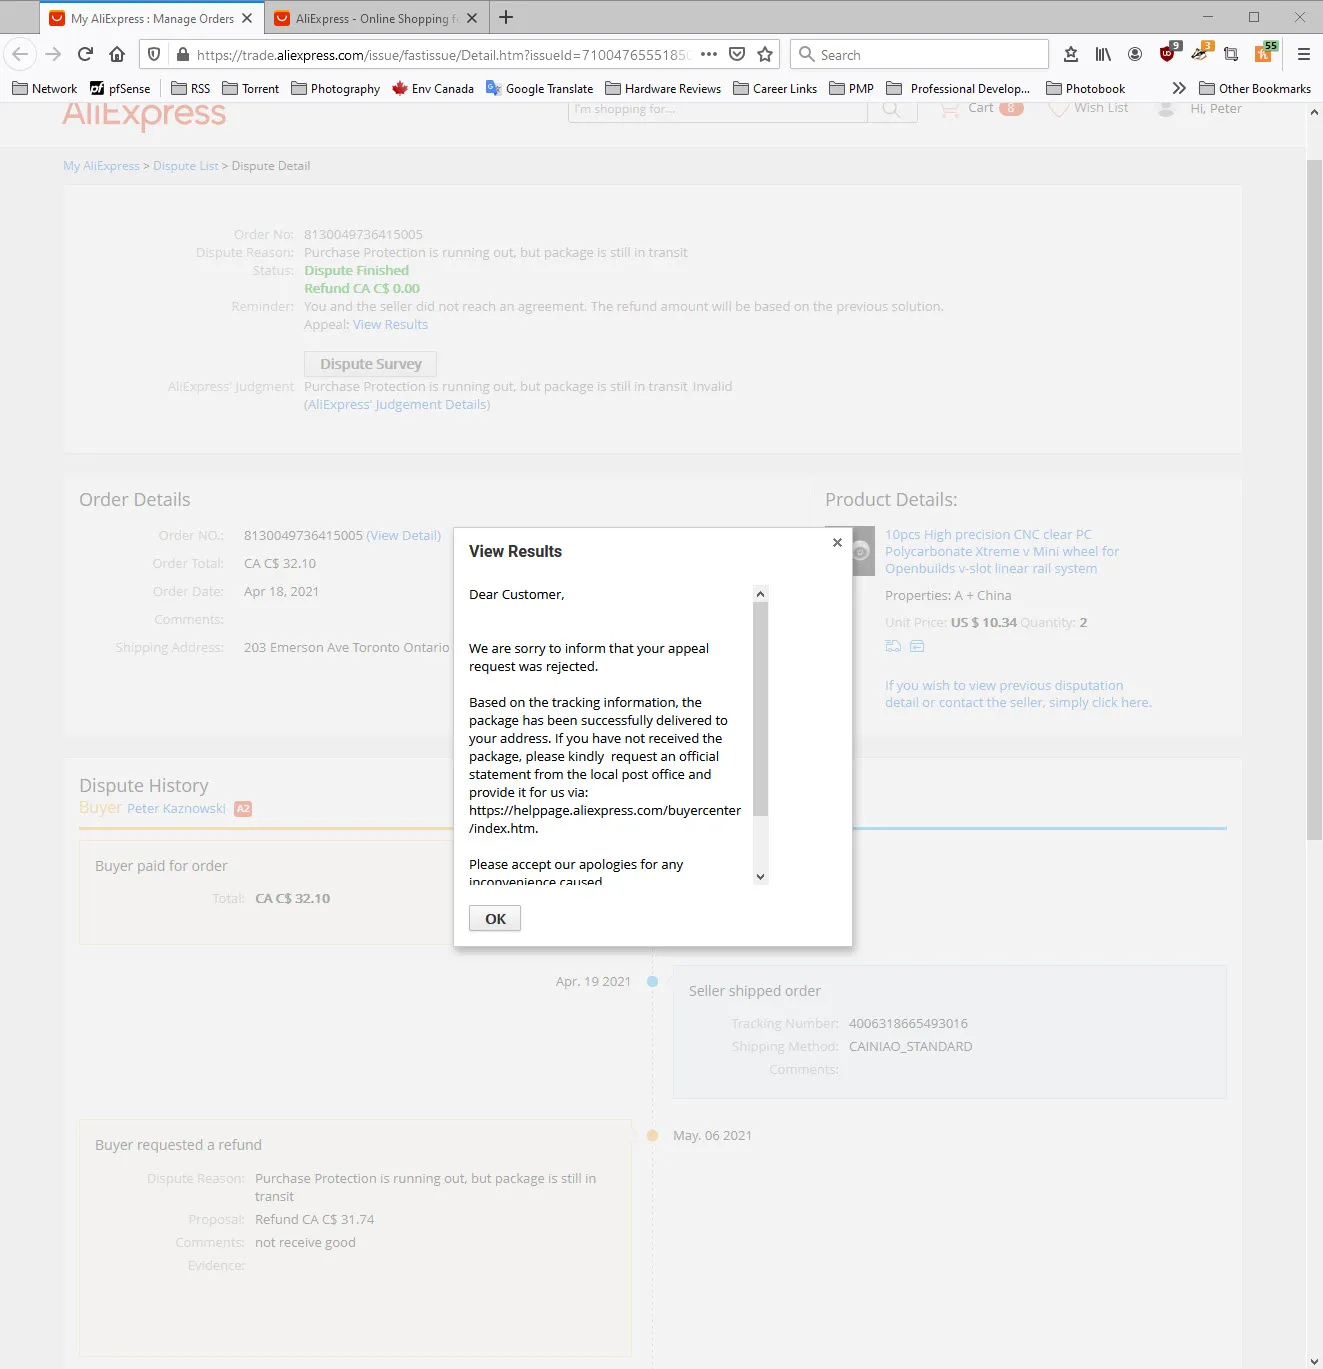This screenshot has height=1369, width=1323.
Task: Click the browser Forward arrow button
Action: pos(54,54)
